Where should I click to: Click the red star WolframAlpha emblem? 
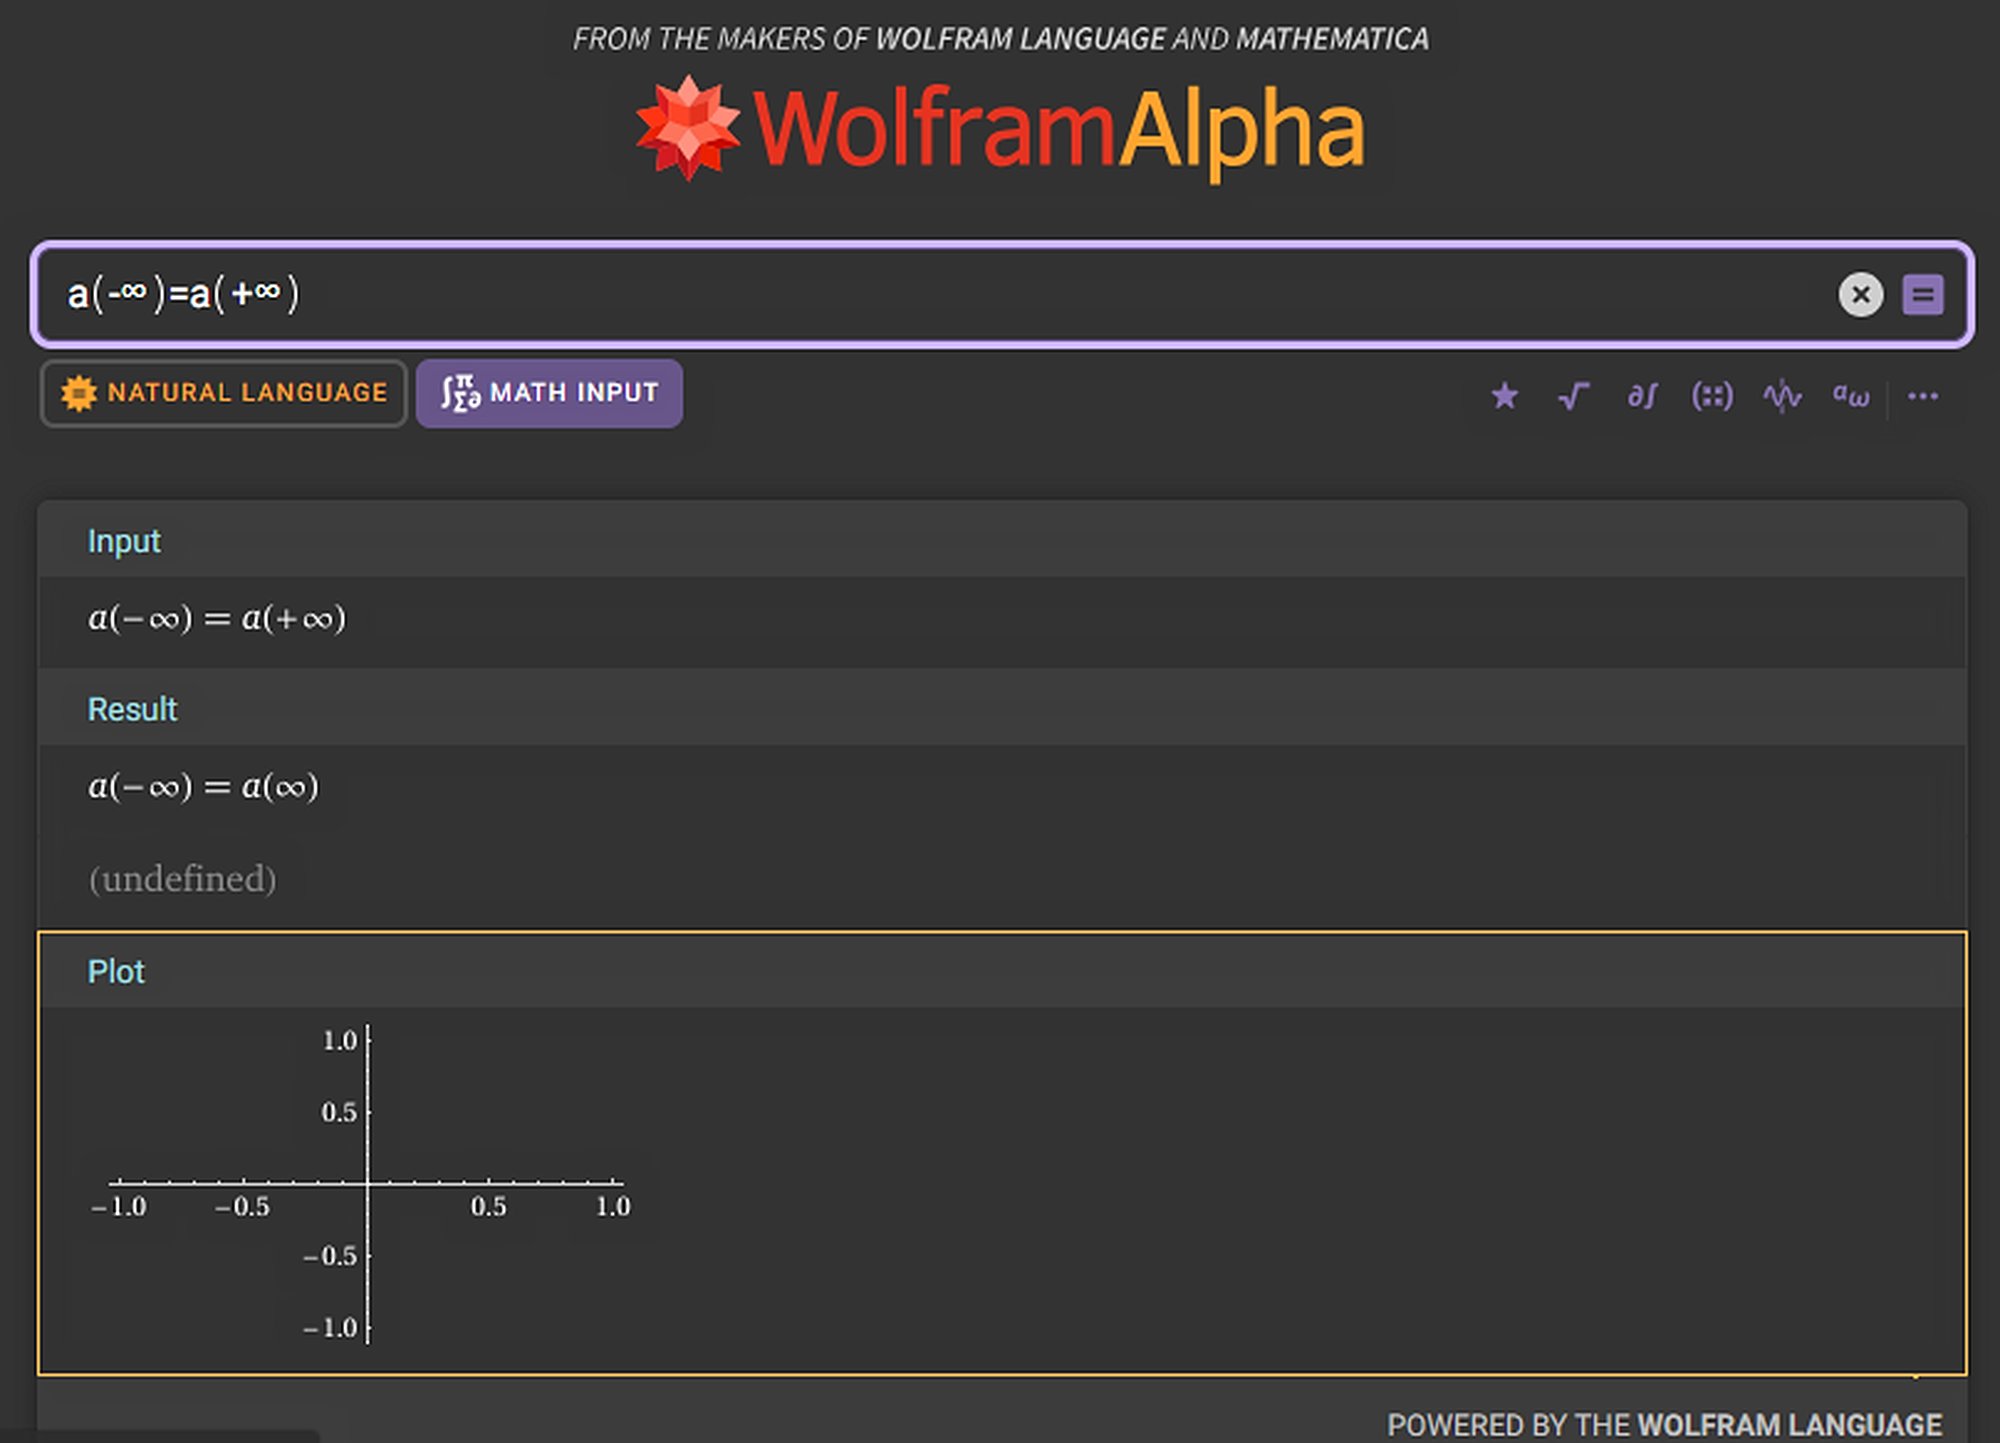point(688,128)
